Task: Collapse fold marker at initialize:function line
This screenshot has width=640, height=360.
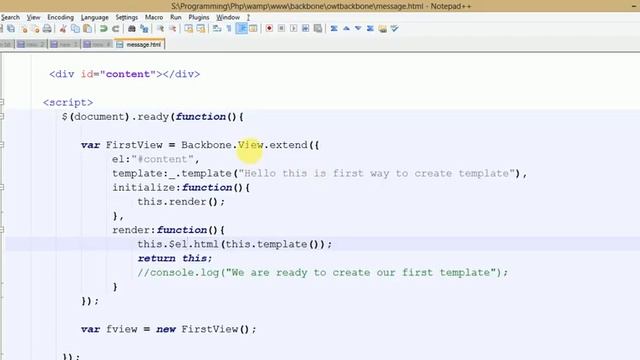Action: coord(2,187)
